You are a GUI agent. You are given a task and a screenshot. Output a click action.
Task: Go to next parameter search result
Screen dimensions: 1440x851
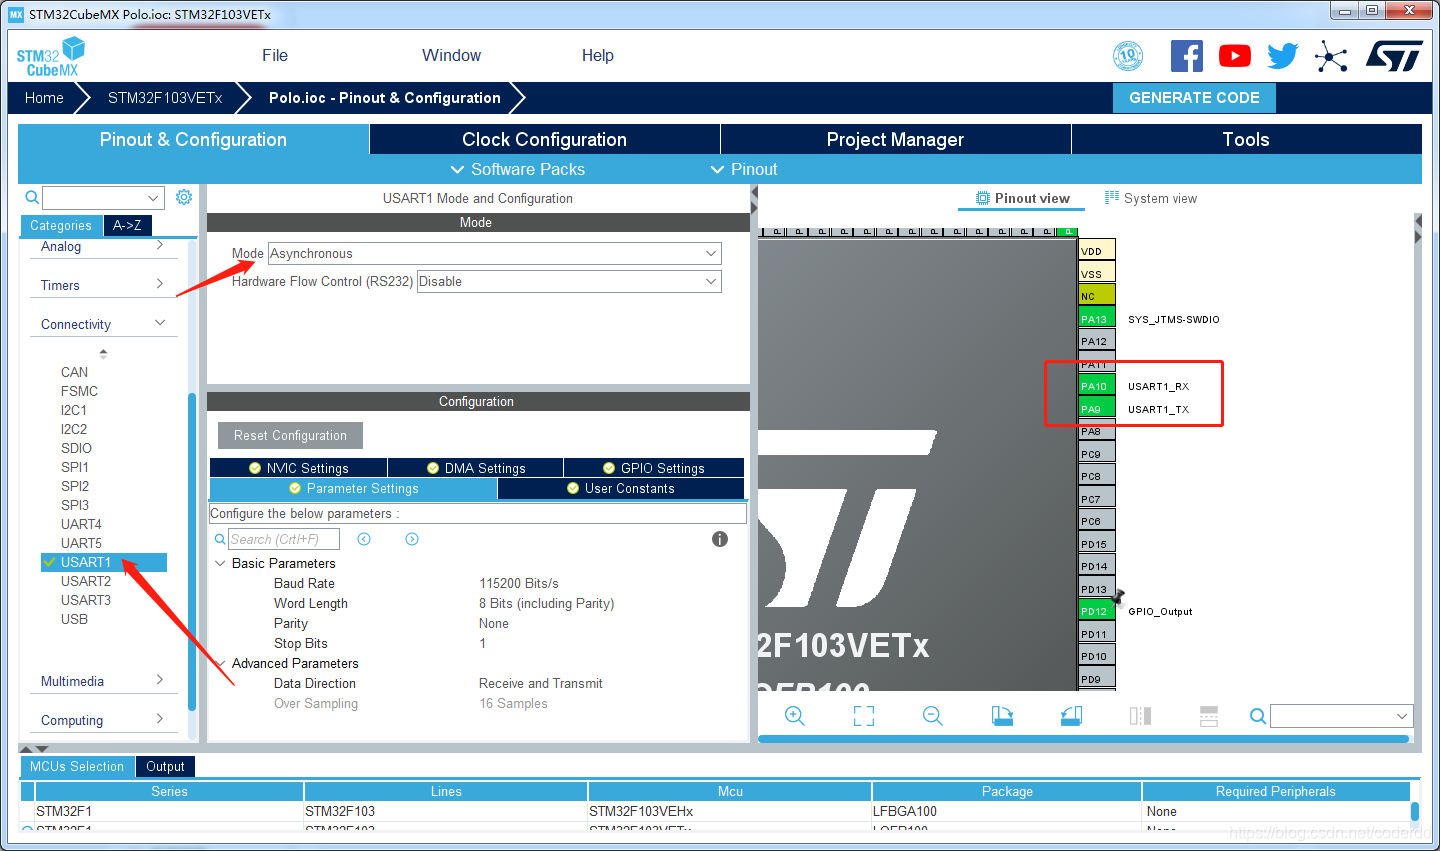click(412, 539)
